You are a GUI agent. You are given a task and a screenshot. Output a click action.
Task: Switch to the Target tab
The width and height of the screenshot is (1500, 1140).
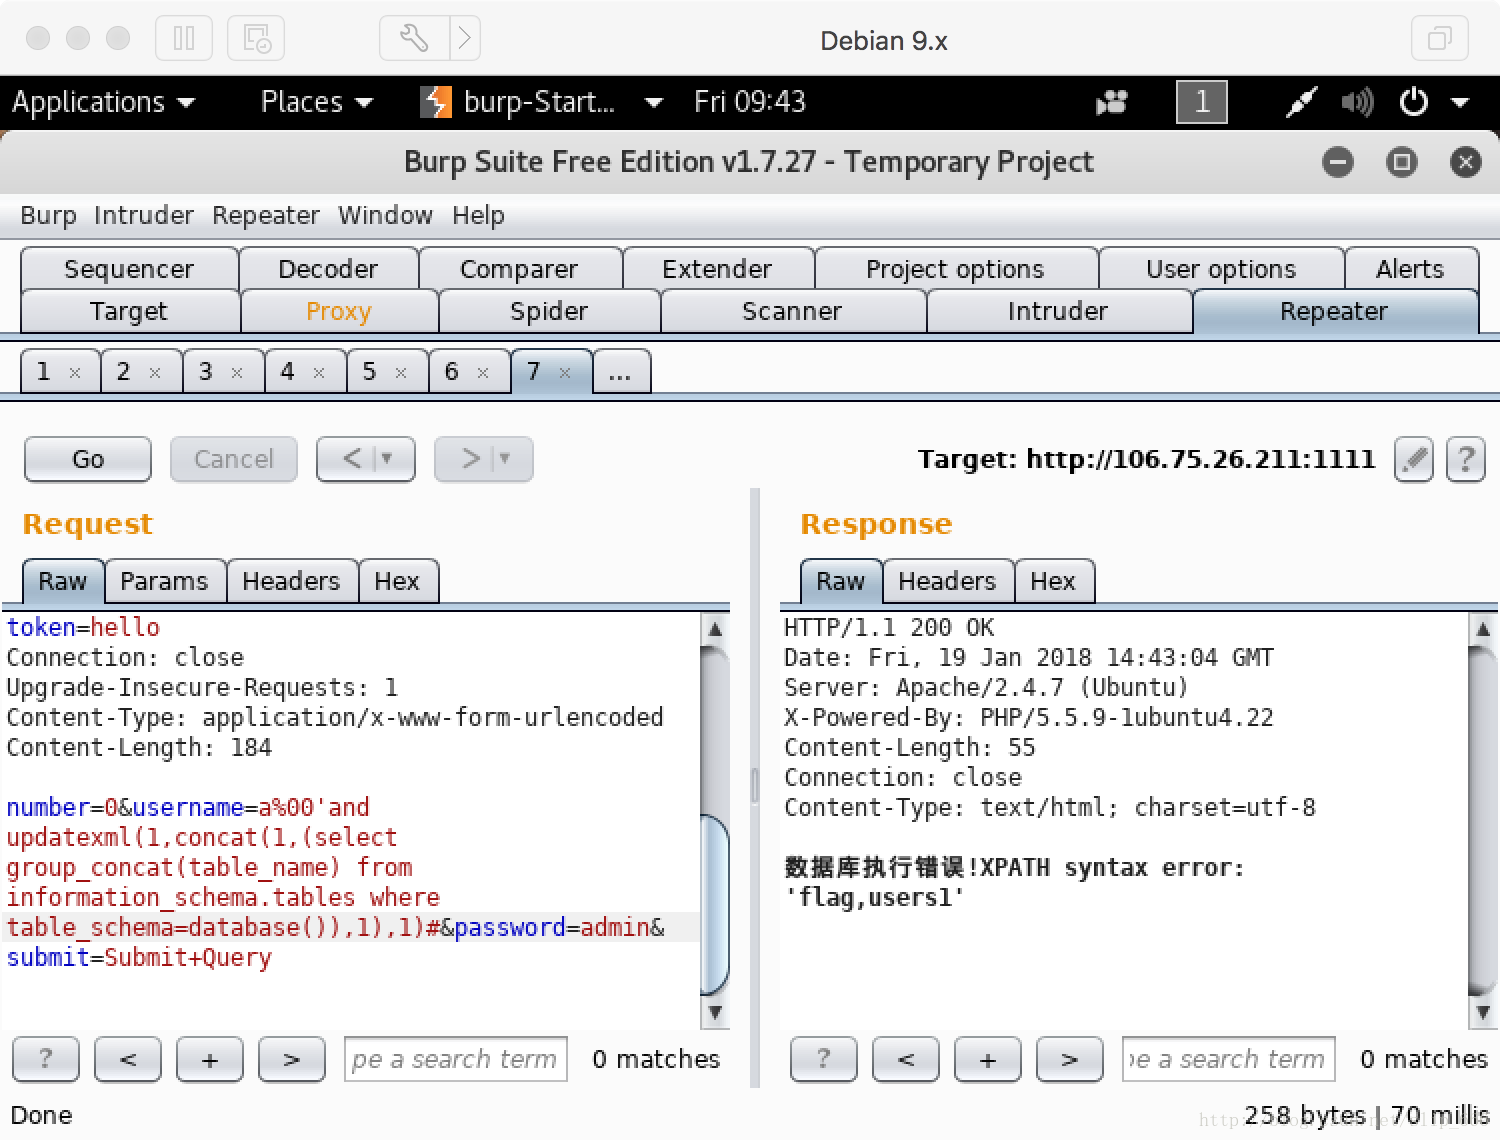129,311
